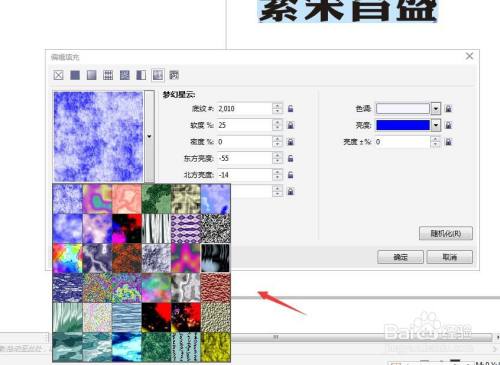
Task: Pick the purple lightning texture
Action: 97,258
